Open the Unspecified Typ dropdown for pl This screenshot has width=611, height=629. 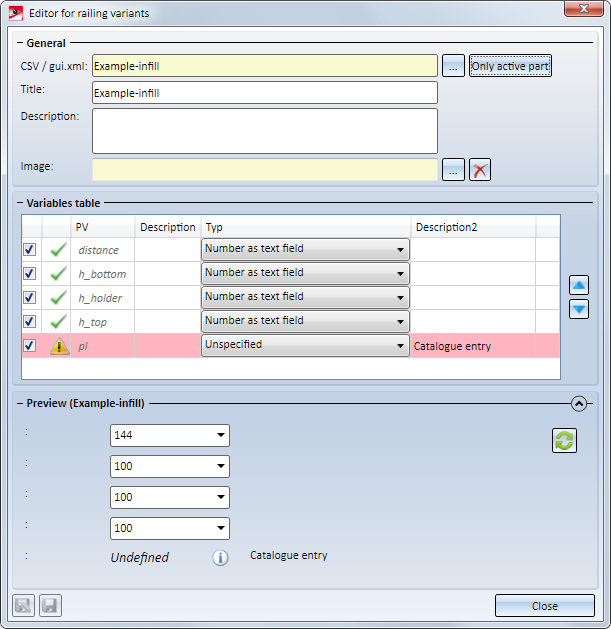pos(305,345)
